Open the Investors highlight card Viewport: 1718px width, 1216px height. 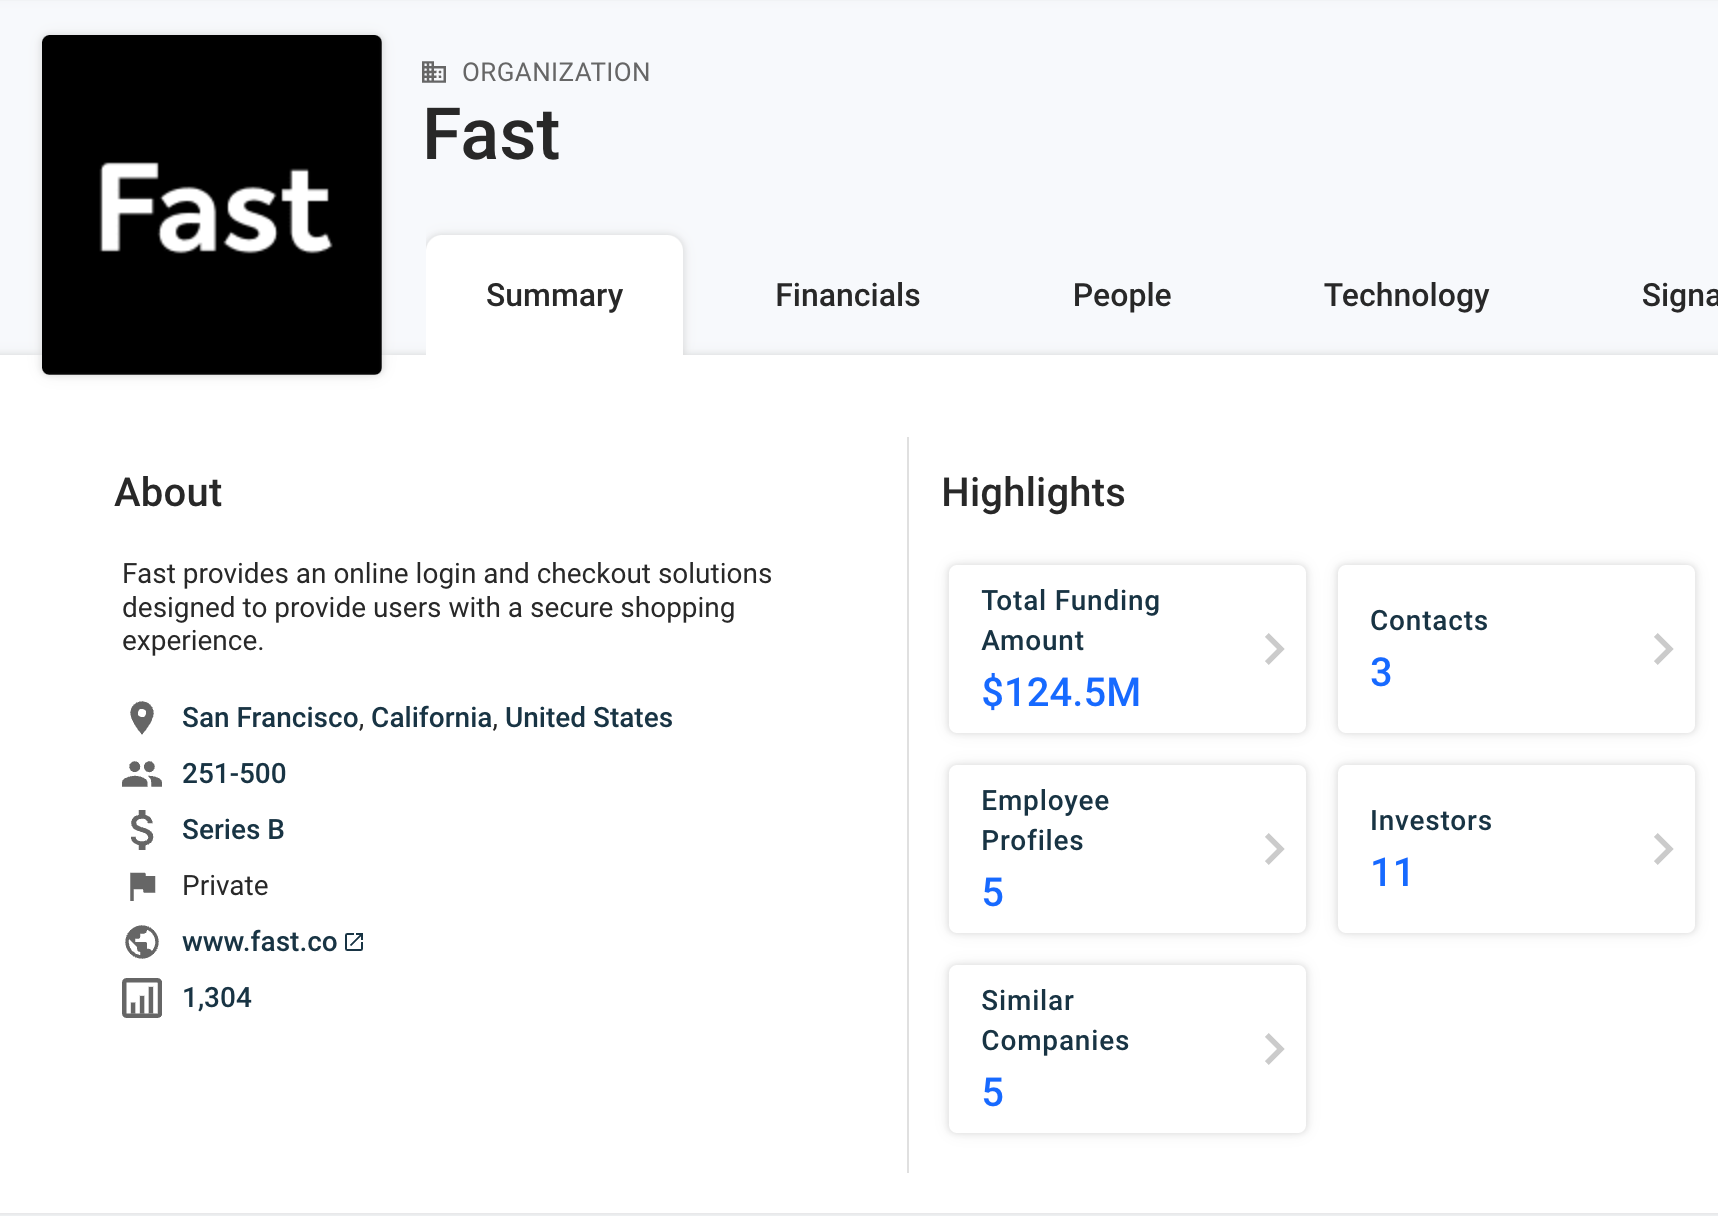pos(1516,849)
